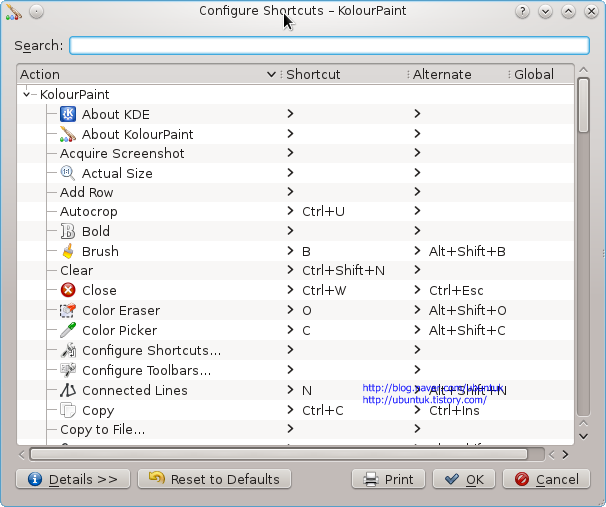Collapse the KolourPaint tree group

click(x=26, y=94)
